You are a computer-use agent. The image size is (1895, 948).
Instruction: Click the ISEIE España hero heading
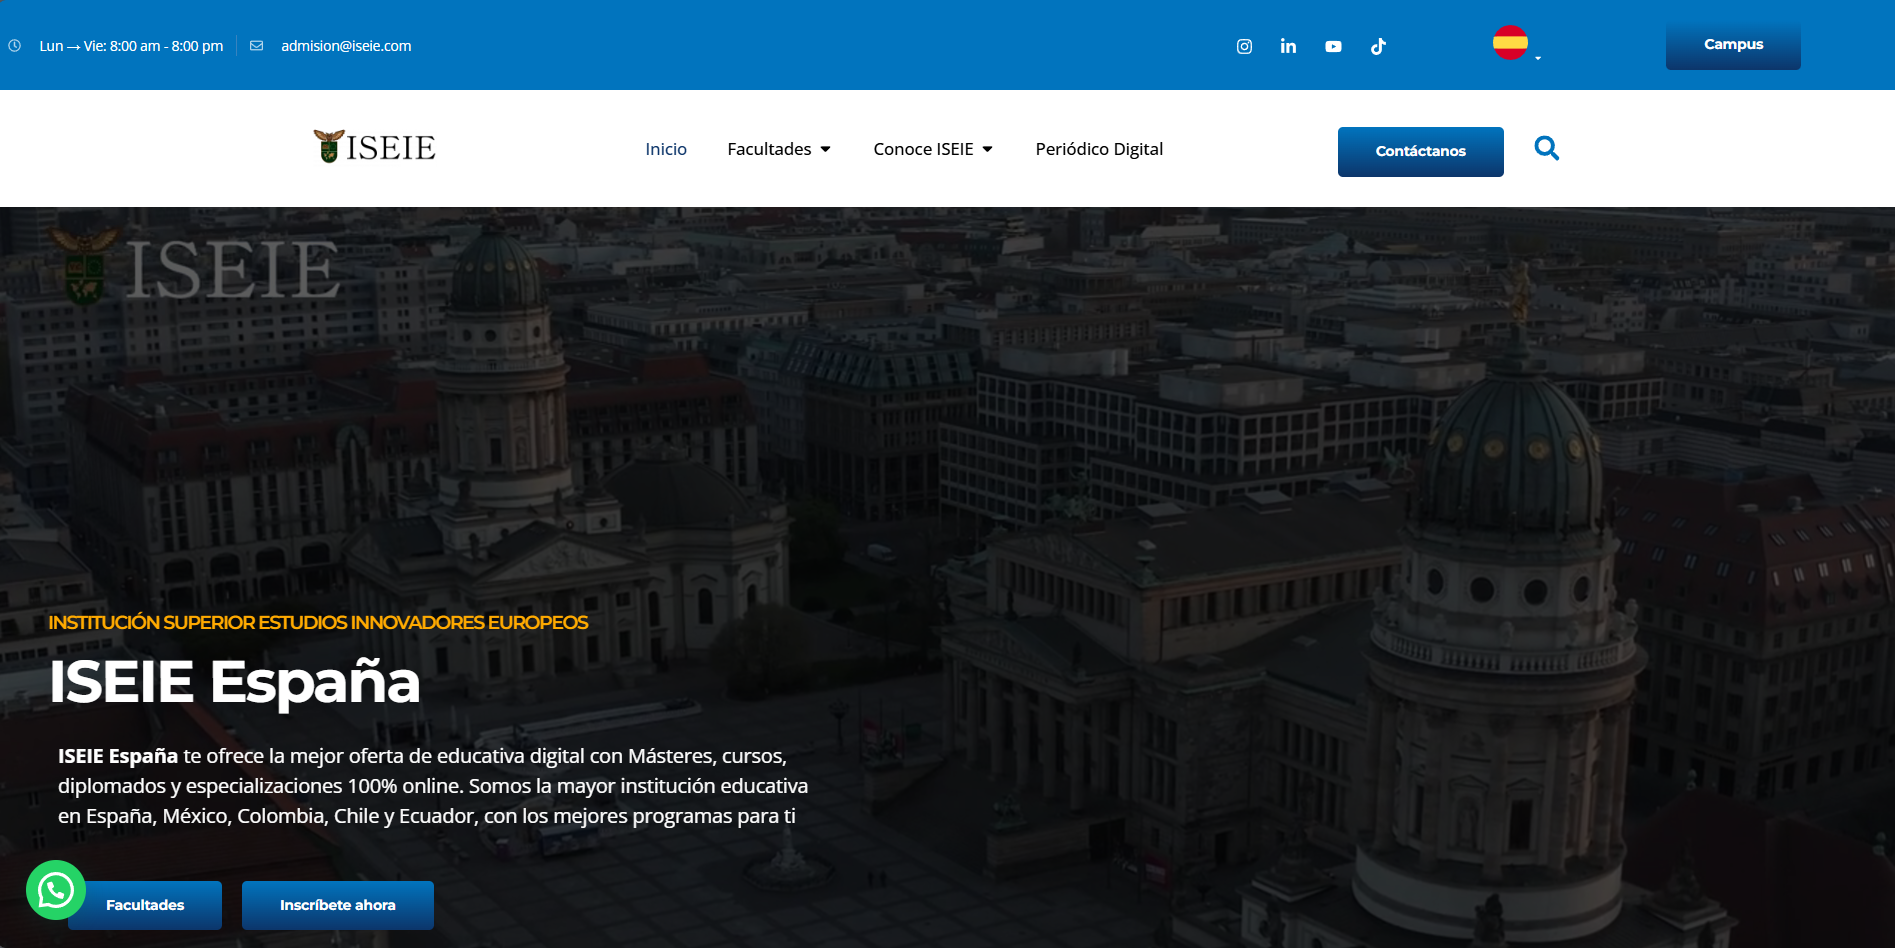pos(235,682)
